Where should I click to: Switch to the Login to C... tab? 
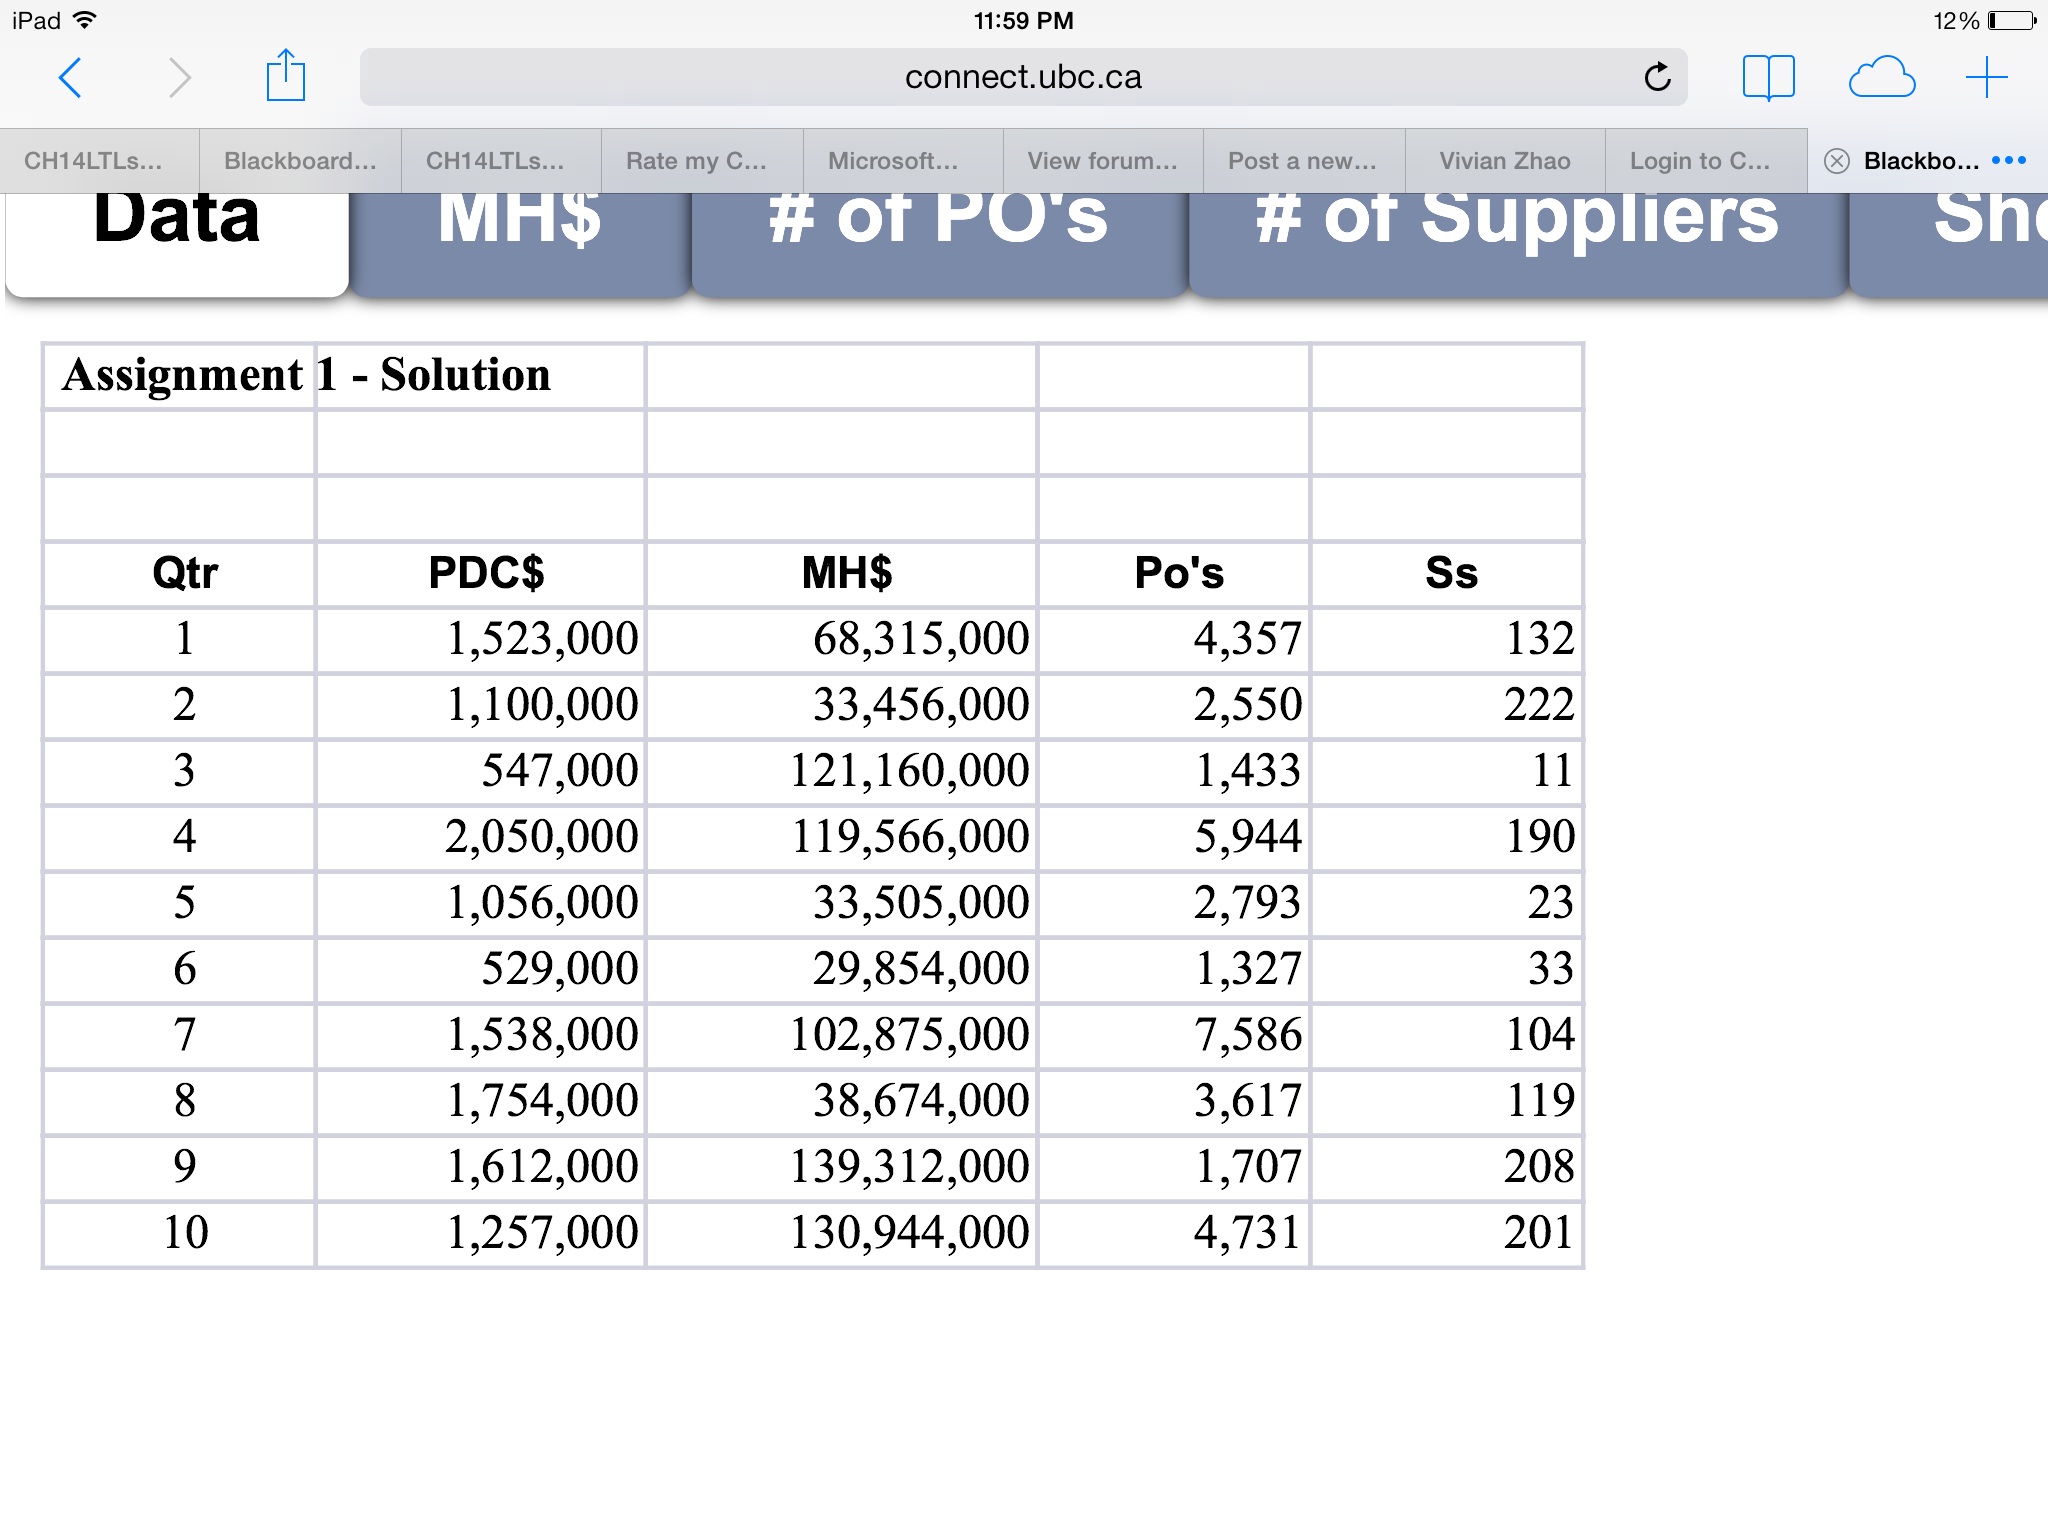click(1700, 161)
